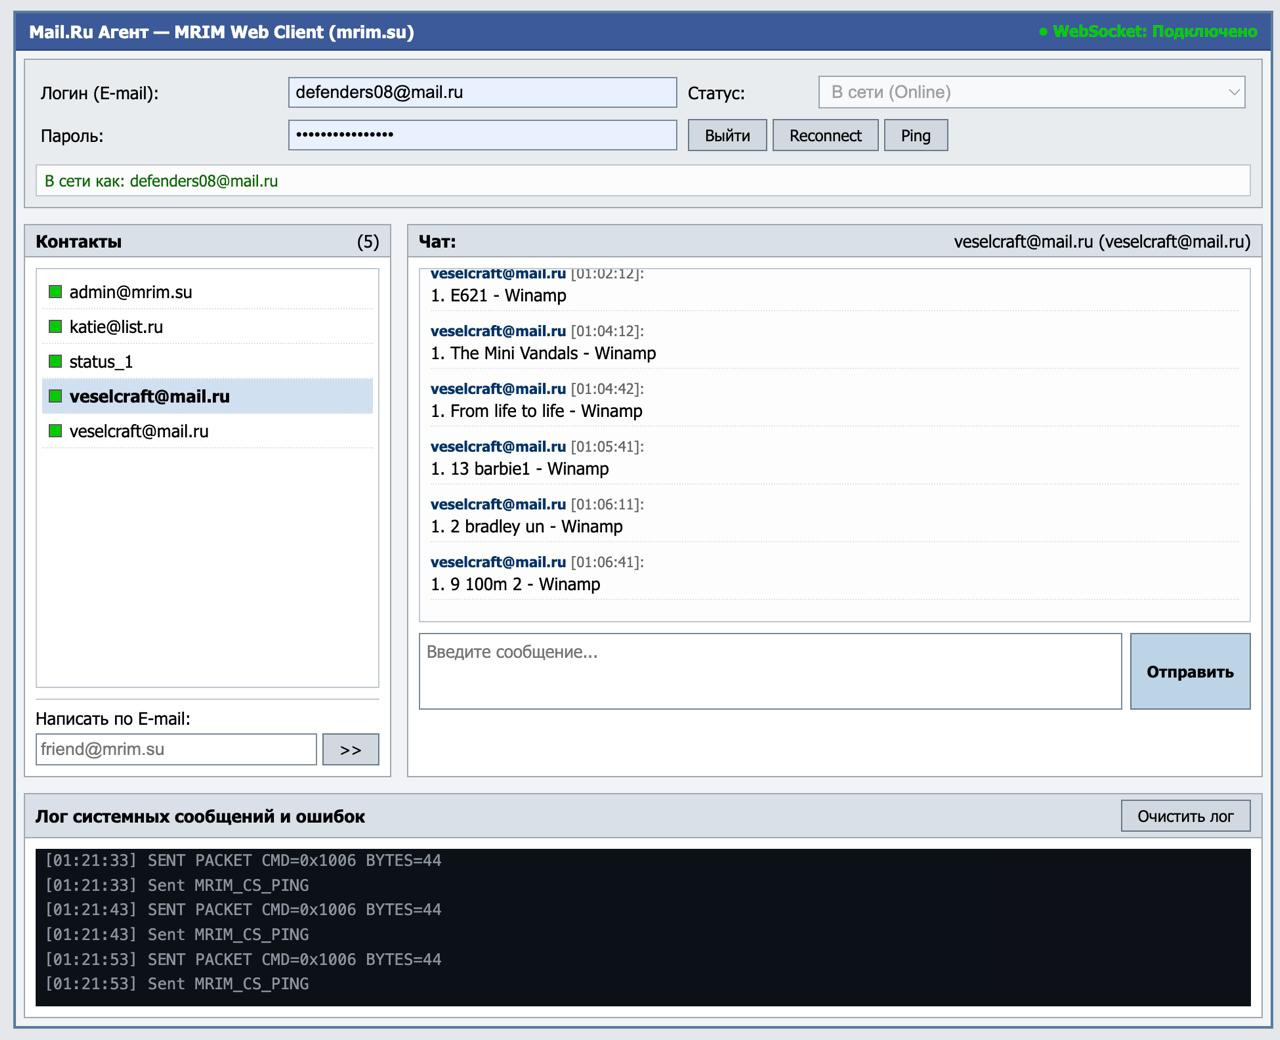This screenshot has width=1280, height=1040.
Task: Click the message "1. 2 bradley un - Winamp"
Action: click(x=526, y=527)
